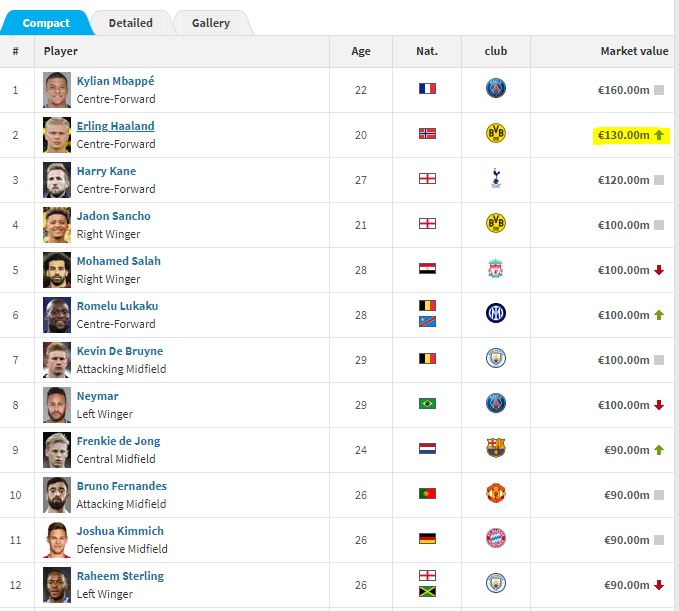Click green up arrow beside Haaland's value
679x611 pixels.
(x=659, y=135)
